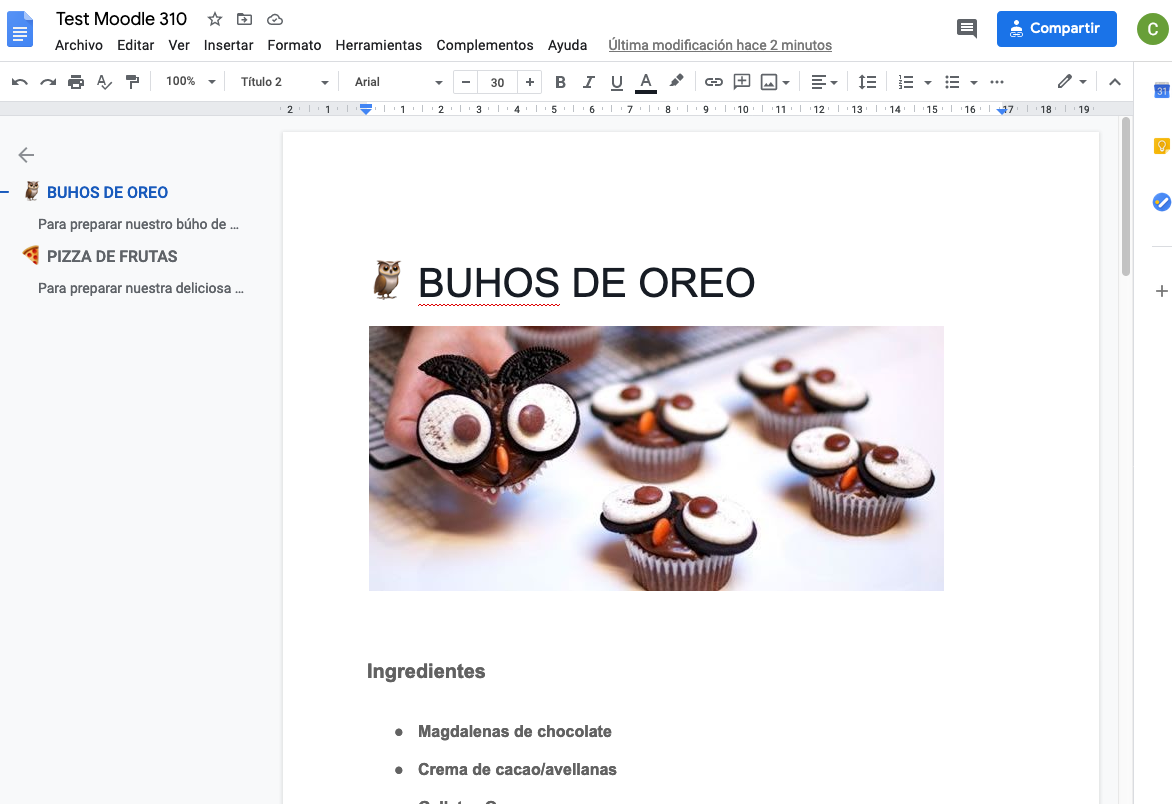Toggle underline formatting
The image size is (1172, 804).
pyautogui.click(x=617, y=82)
